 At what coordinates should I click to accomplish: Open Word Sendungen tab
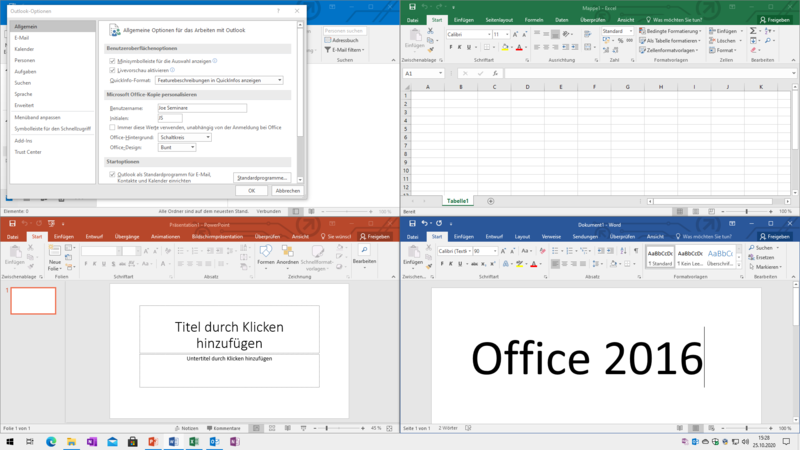click(x=585, y=237)
